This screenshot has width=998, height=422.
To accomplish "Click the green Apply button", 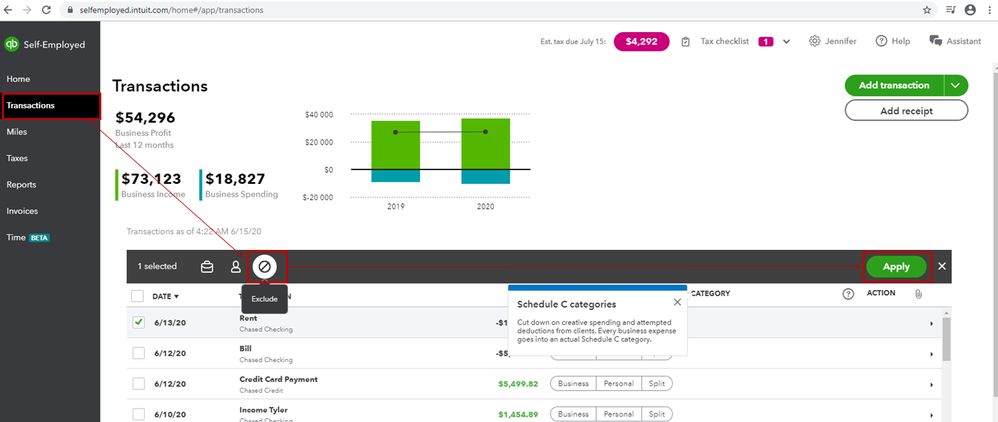I will [x=896, y=267].
